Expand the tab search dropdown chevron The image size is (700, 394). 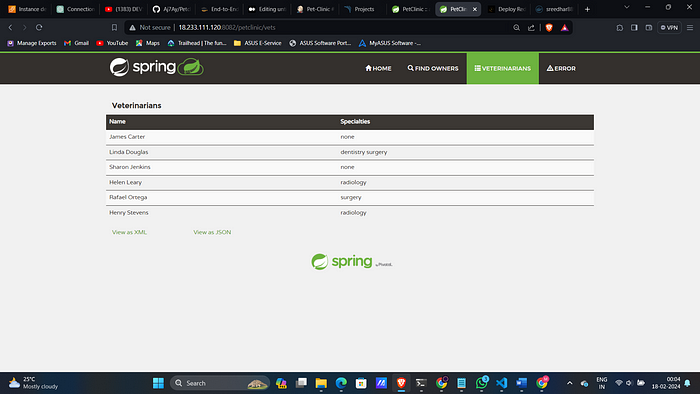point(627,7)
